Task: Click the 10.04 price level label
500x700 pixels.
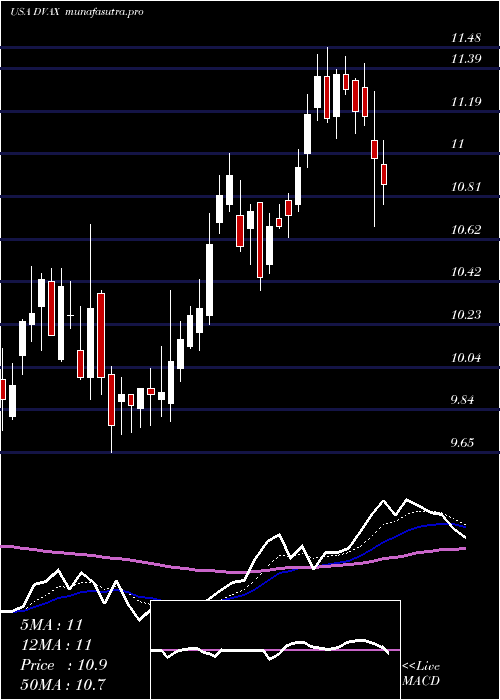Action: (x=466, y=358)
